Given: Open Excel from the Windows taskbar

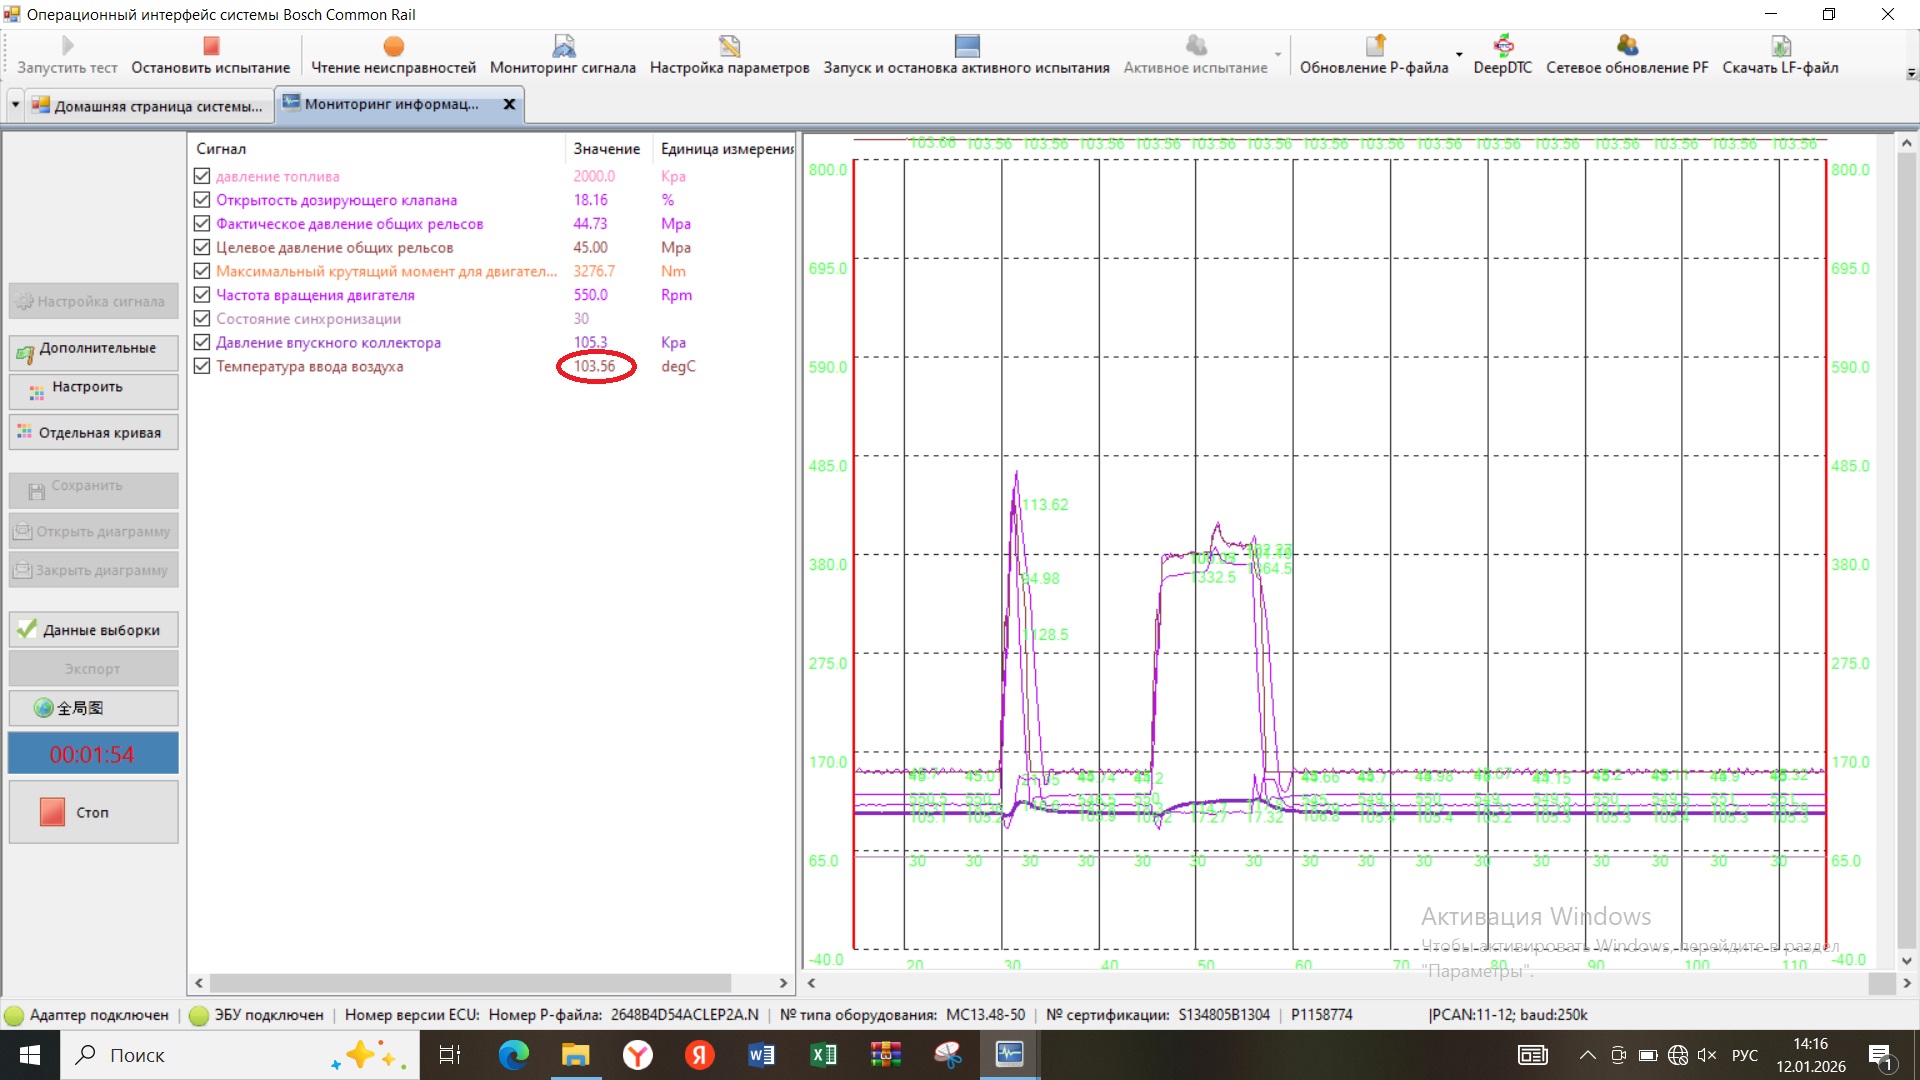Looking at the screenshot, I should pyautogui.click(x=823, y=1055).
